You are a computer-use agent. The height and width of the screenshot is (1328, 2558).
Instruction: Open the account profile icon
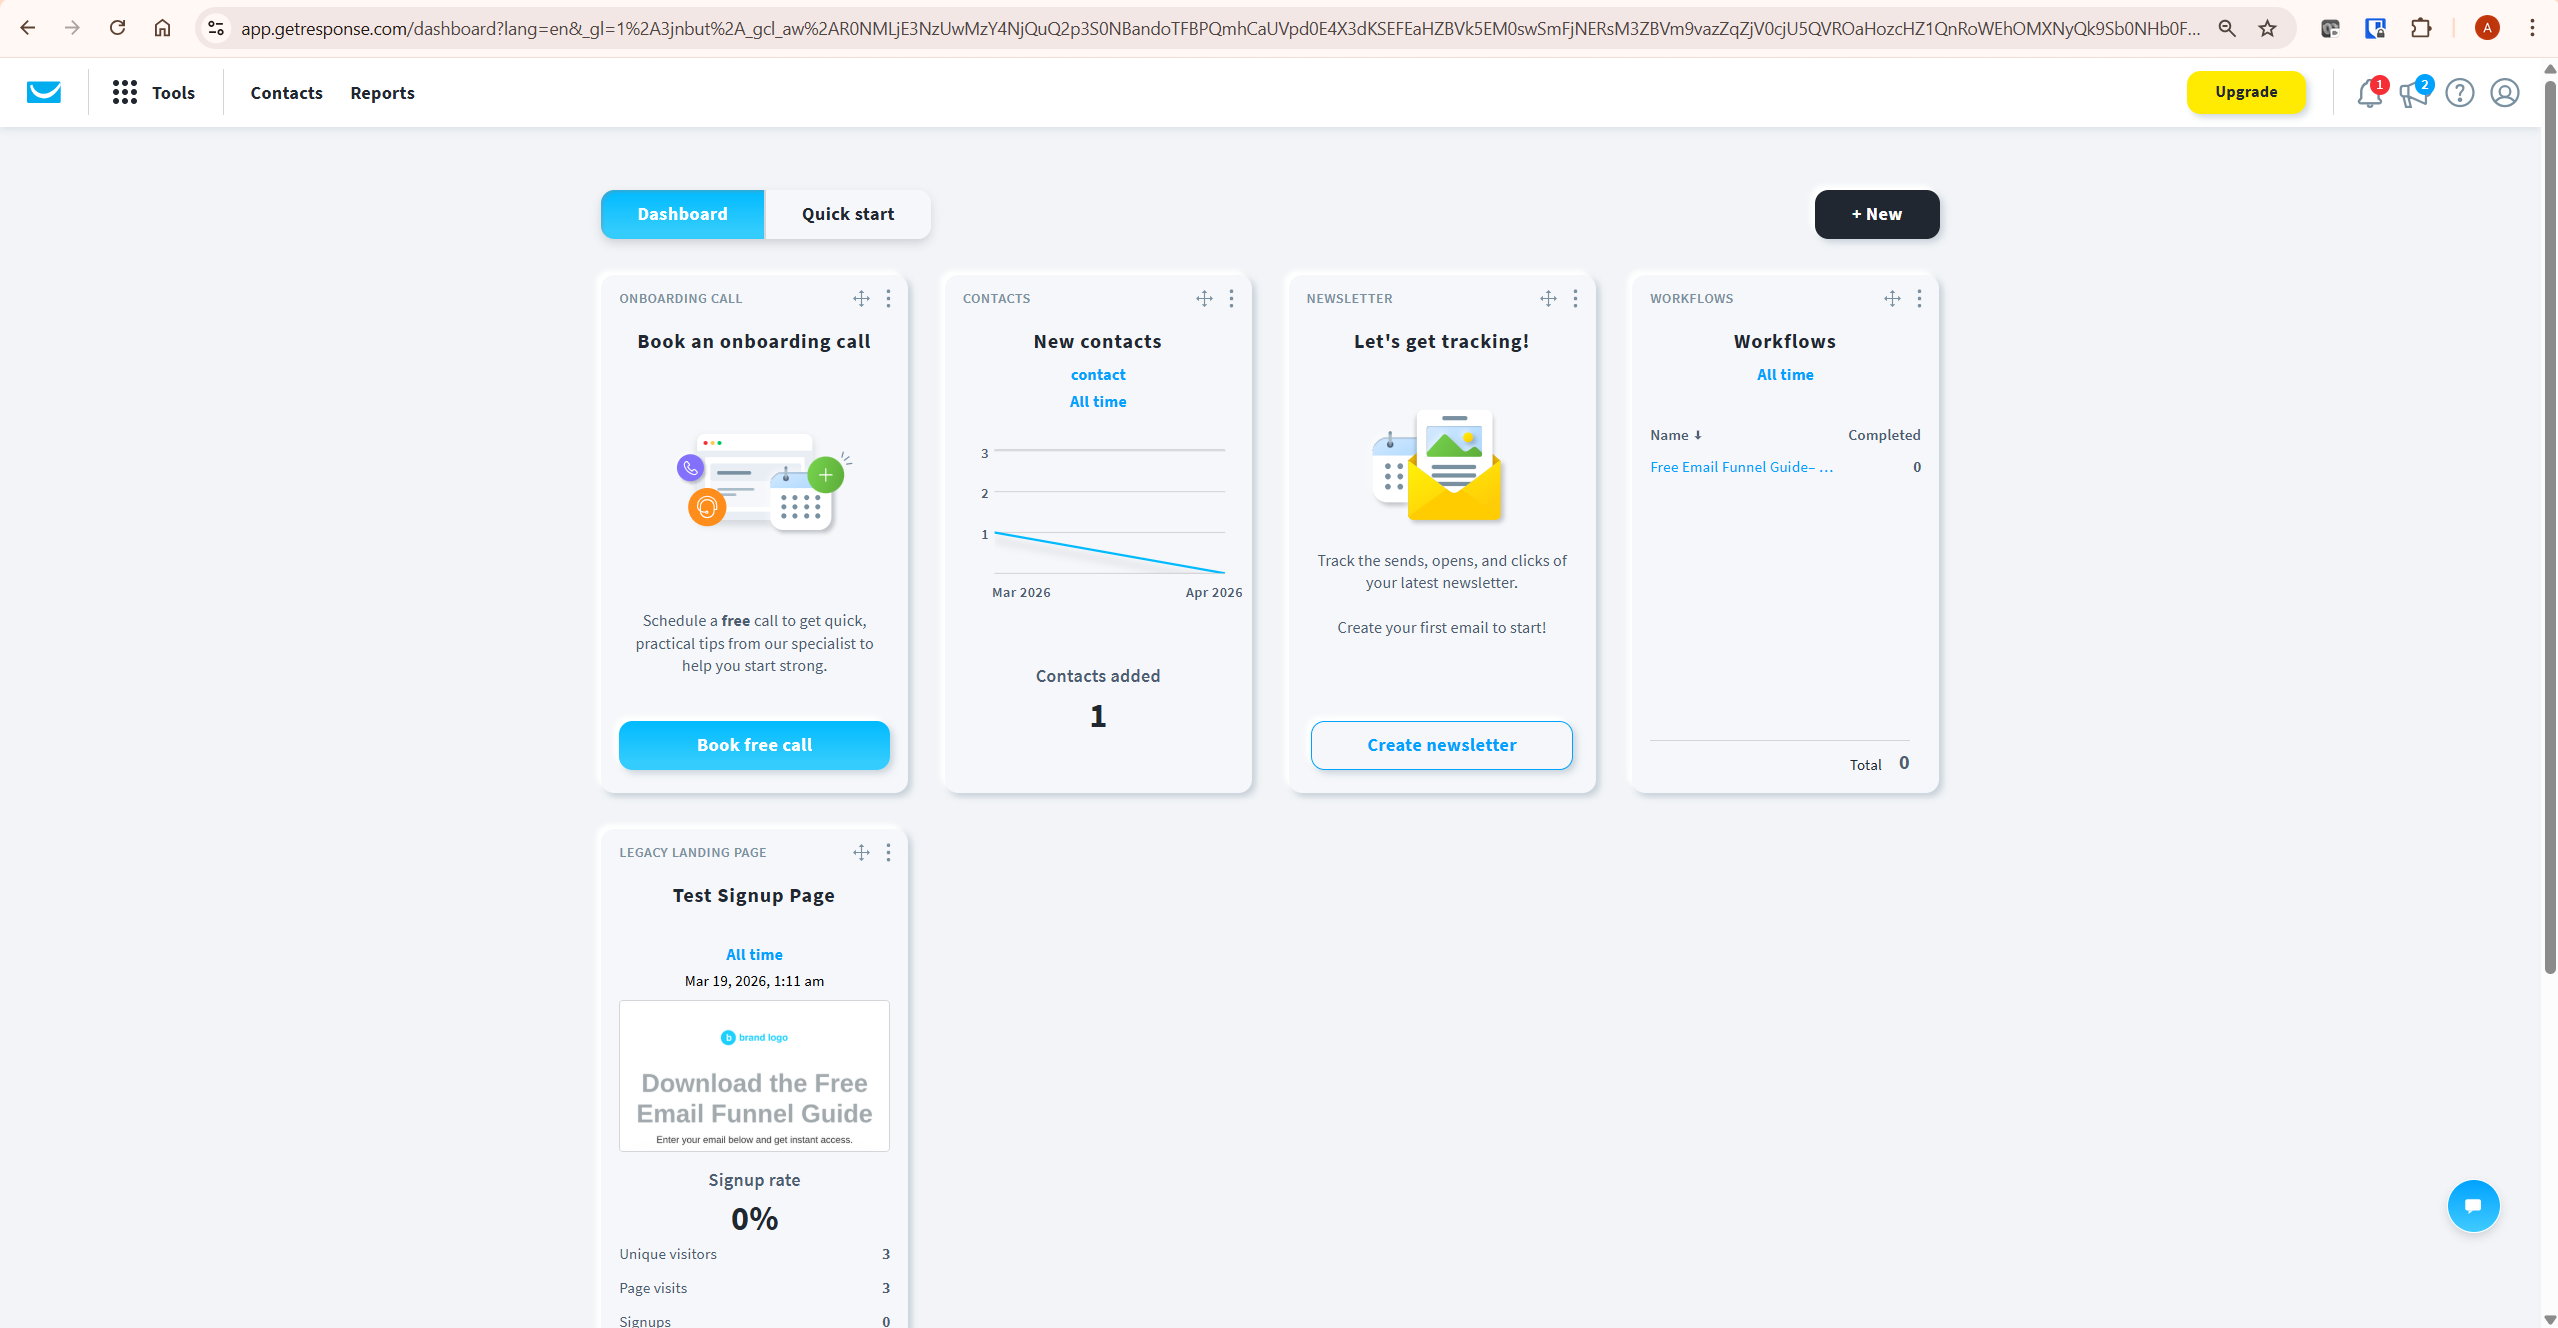point(2503,93)
